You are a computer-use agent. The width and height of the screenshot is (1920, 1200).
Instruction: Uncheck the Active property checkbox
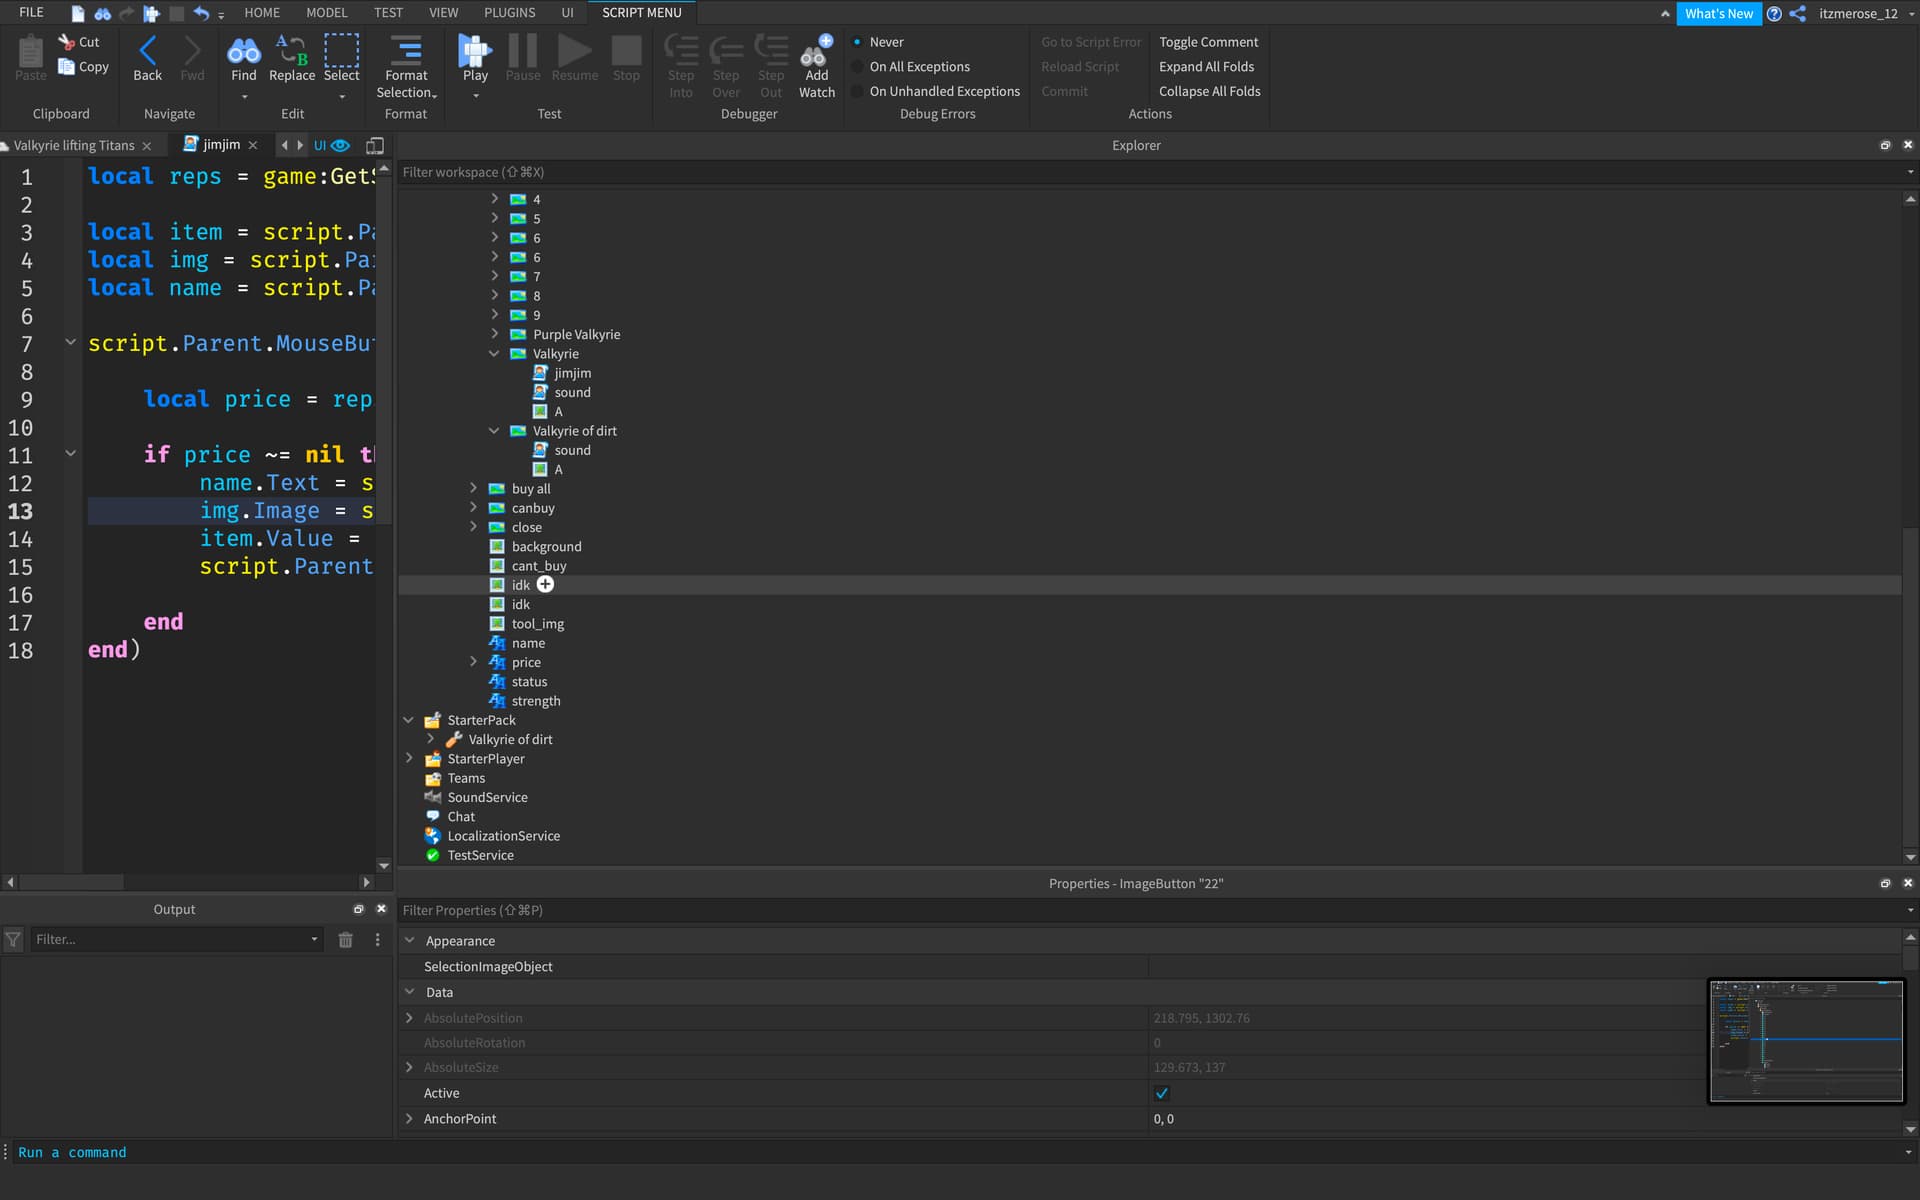coord(1161,1093)
